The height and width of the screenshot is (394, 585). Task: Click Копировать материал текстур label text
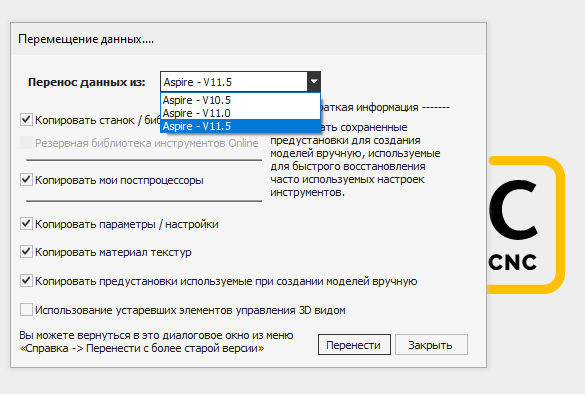[x=113, y=252]
